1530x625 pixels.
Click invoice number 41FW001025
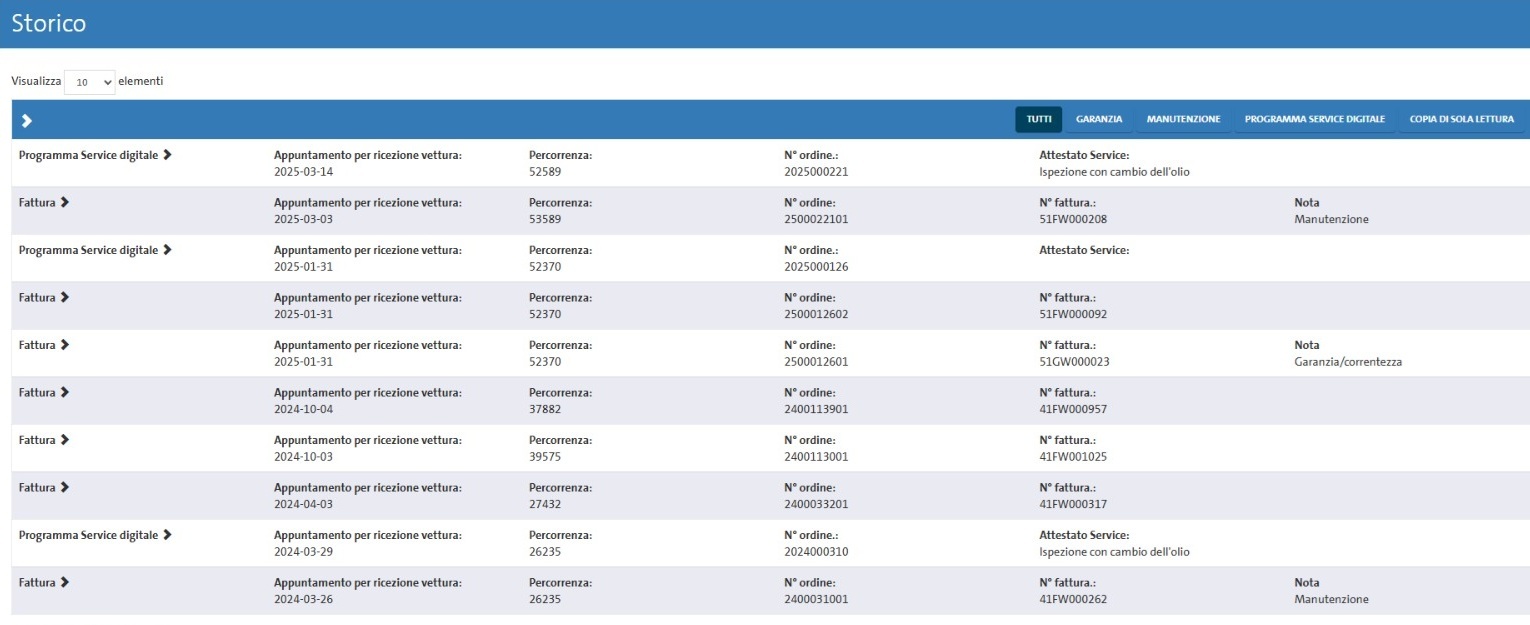1073,457
